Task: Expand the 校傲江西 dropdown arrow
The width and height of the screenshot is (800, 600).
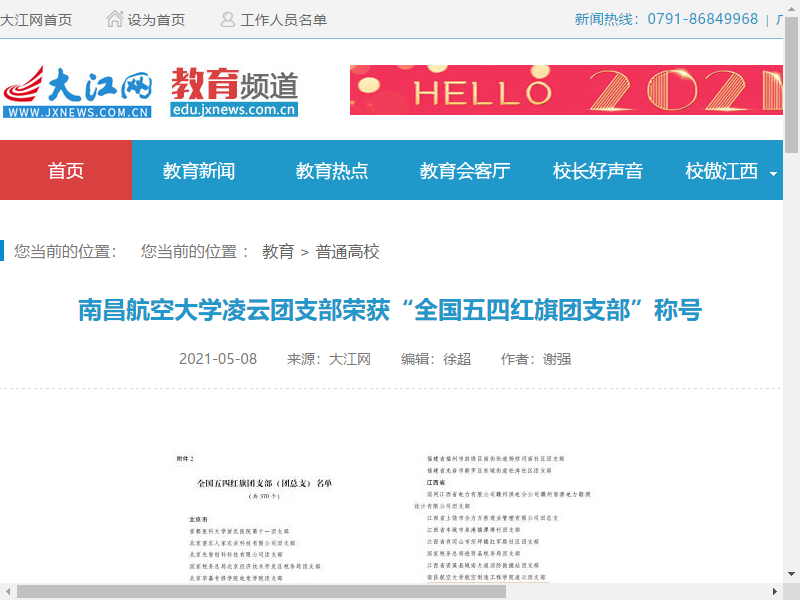Action: (771, 172)
